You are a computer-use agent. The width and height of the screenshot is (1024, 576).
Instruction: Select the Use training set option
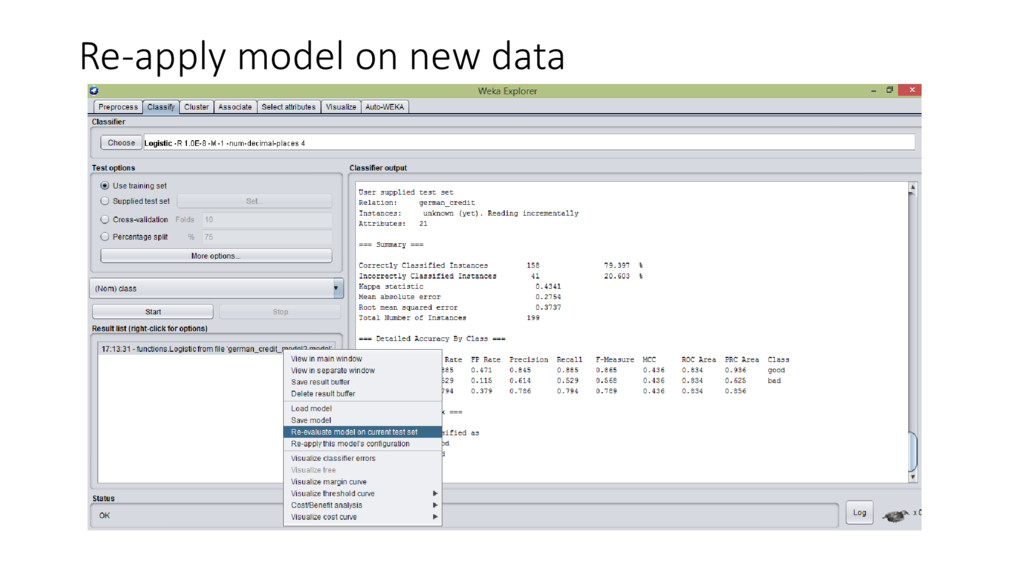(106, 186)
